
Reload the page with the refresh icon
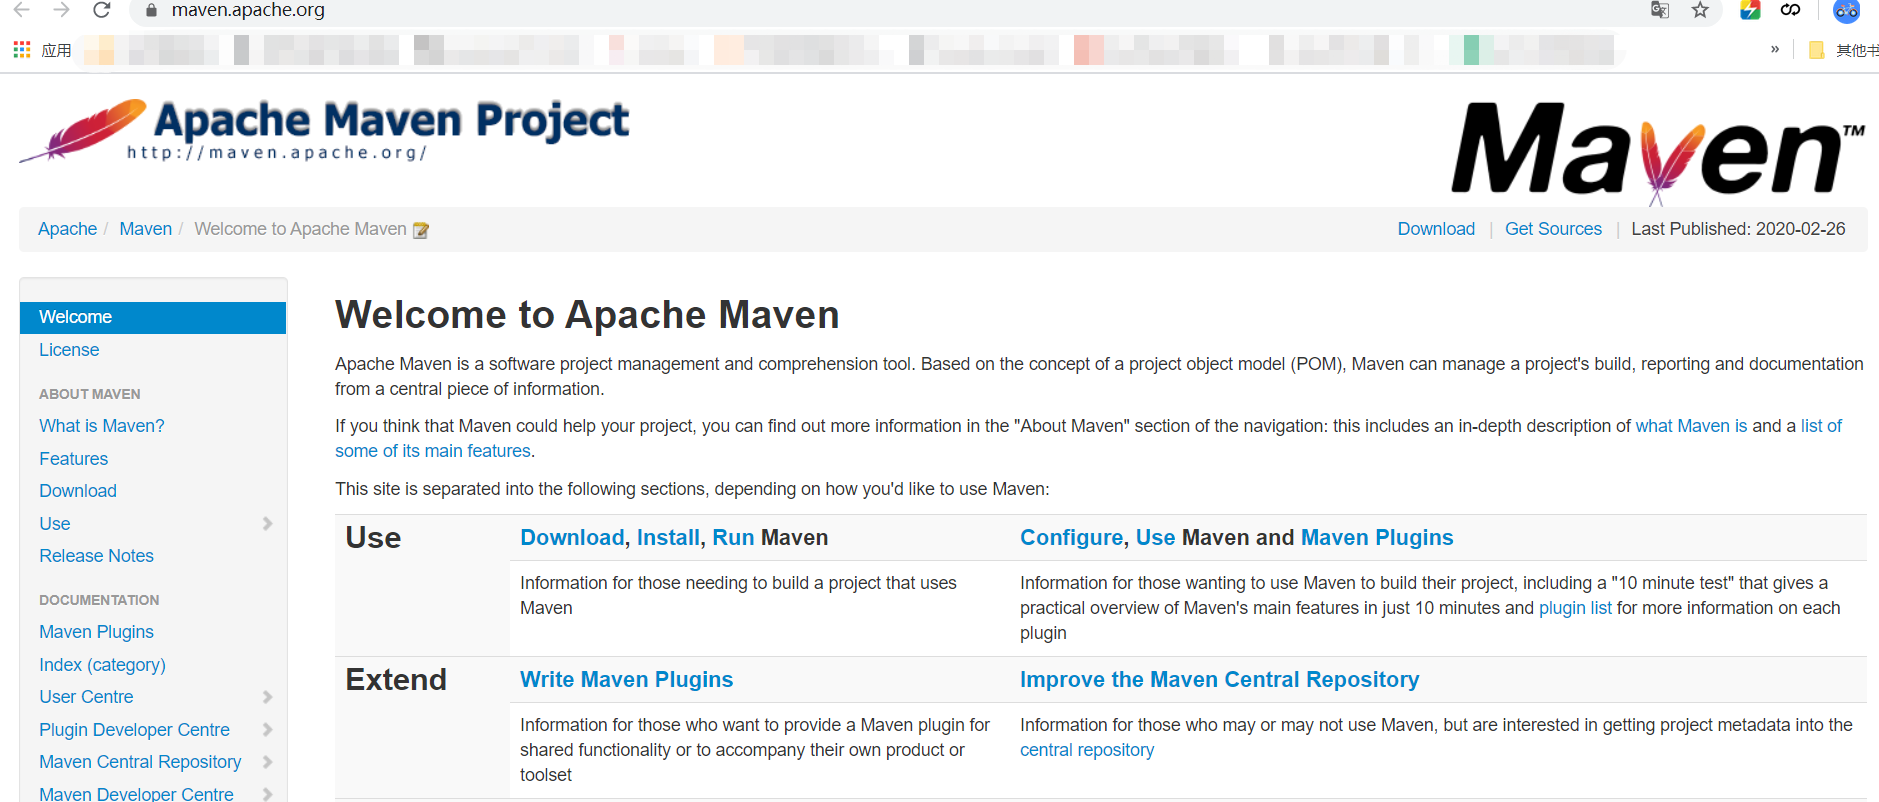101,10
